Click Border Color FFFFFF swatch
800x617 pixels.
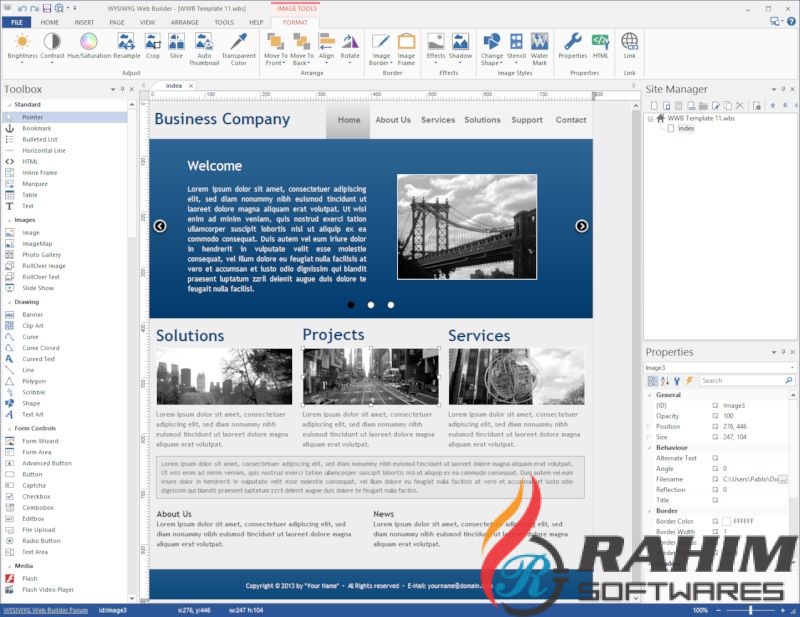click(x=727, y=522)
